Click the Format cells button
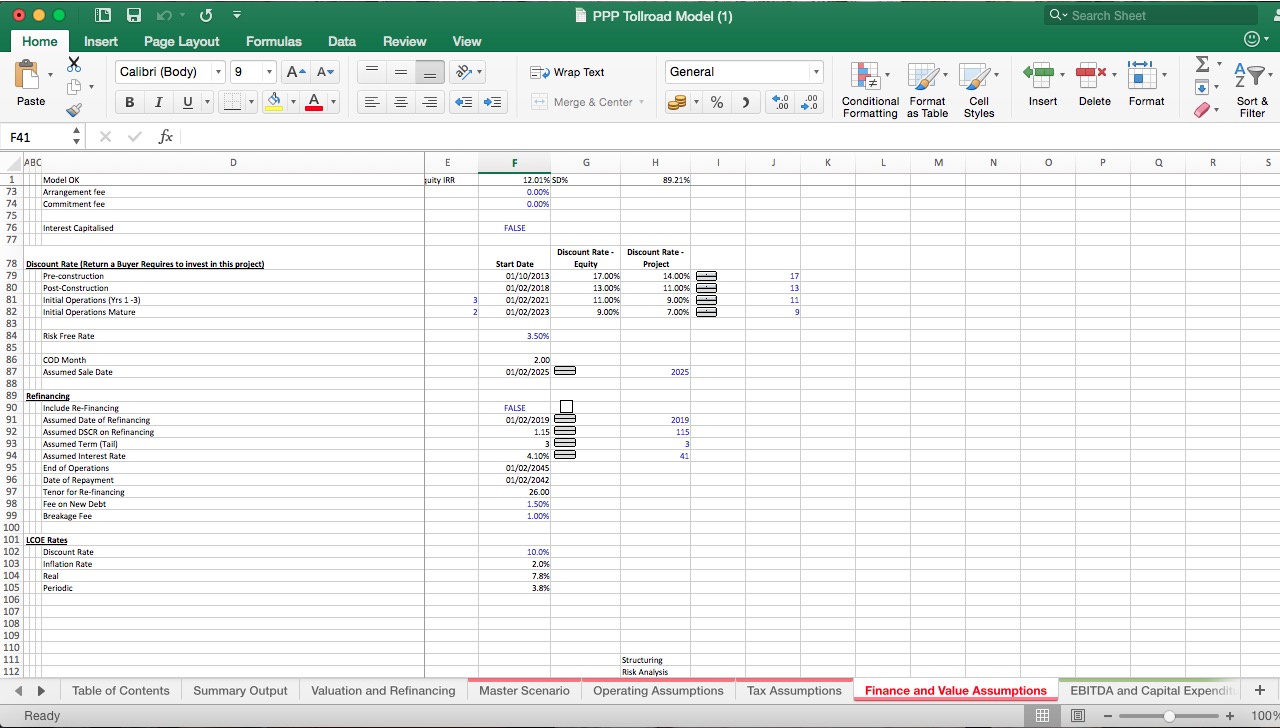 pyautogui.click(x=1146, y=84)
